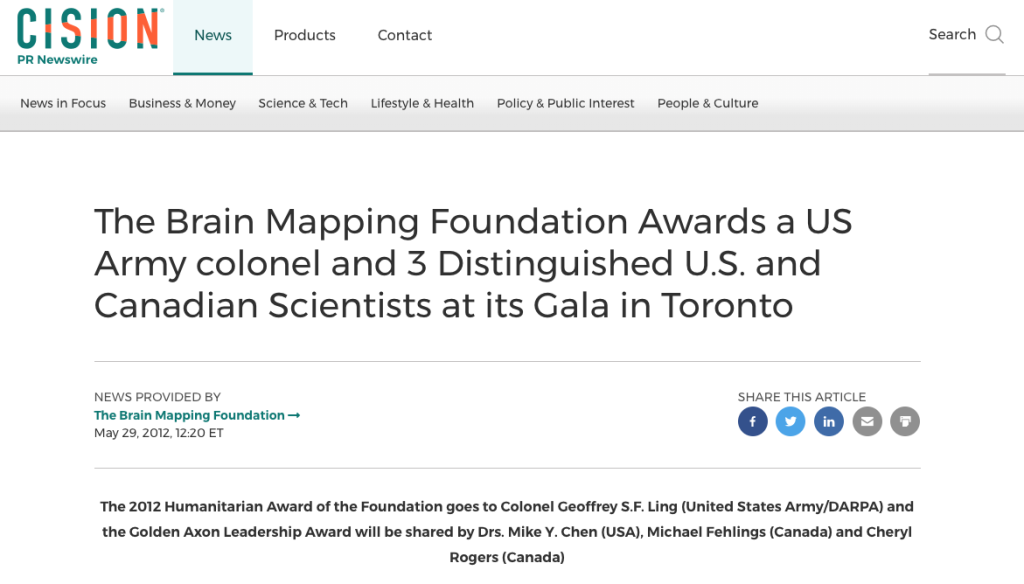Viewport: 1024px width, 584px height.
Task: Expand News in Focus category
Action: pyautogui.click(x=63, y=103)
